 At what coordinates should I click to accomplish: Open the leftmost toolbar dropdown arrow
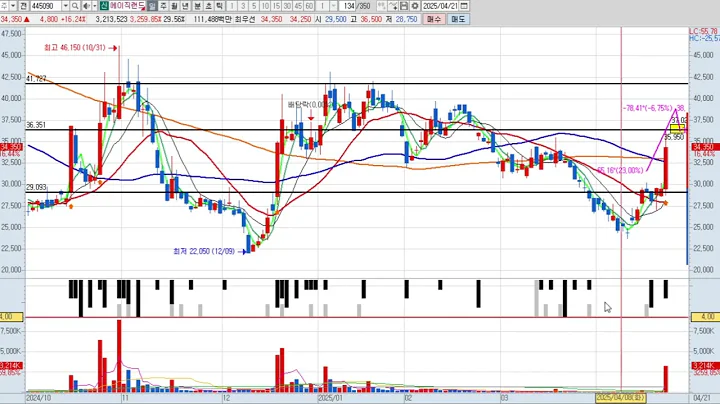pyautogui.click(x=13, y=6)
